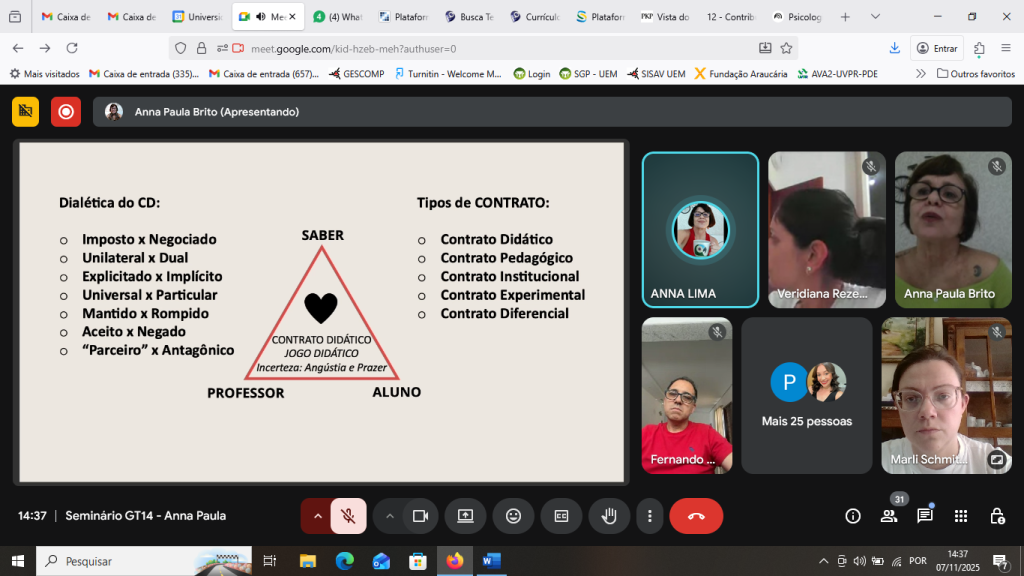The image size is (1024, 576).
Task: Open the emoji reactions panel
Action: click(x=513, y=516)
